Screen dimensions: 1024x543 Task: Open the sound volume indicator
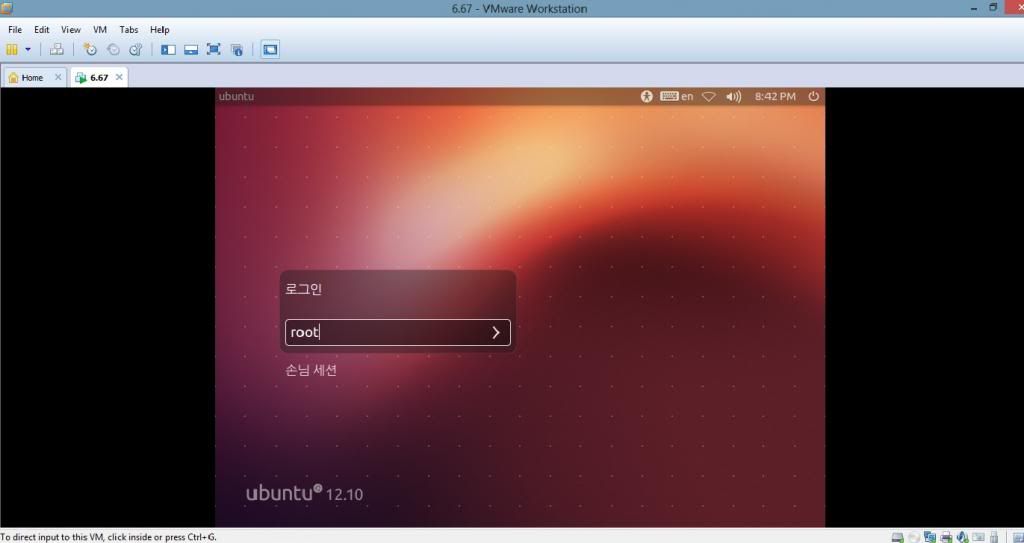tap(733, 96)
